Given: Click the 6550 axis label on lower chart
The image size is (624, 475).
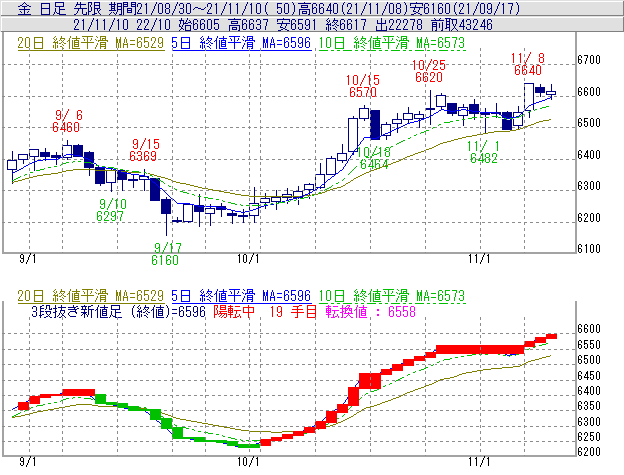Looking at the screenshot, I should 589,345.
